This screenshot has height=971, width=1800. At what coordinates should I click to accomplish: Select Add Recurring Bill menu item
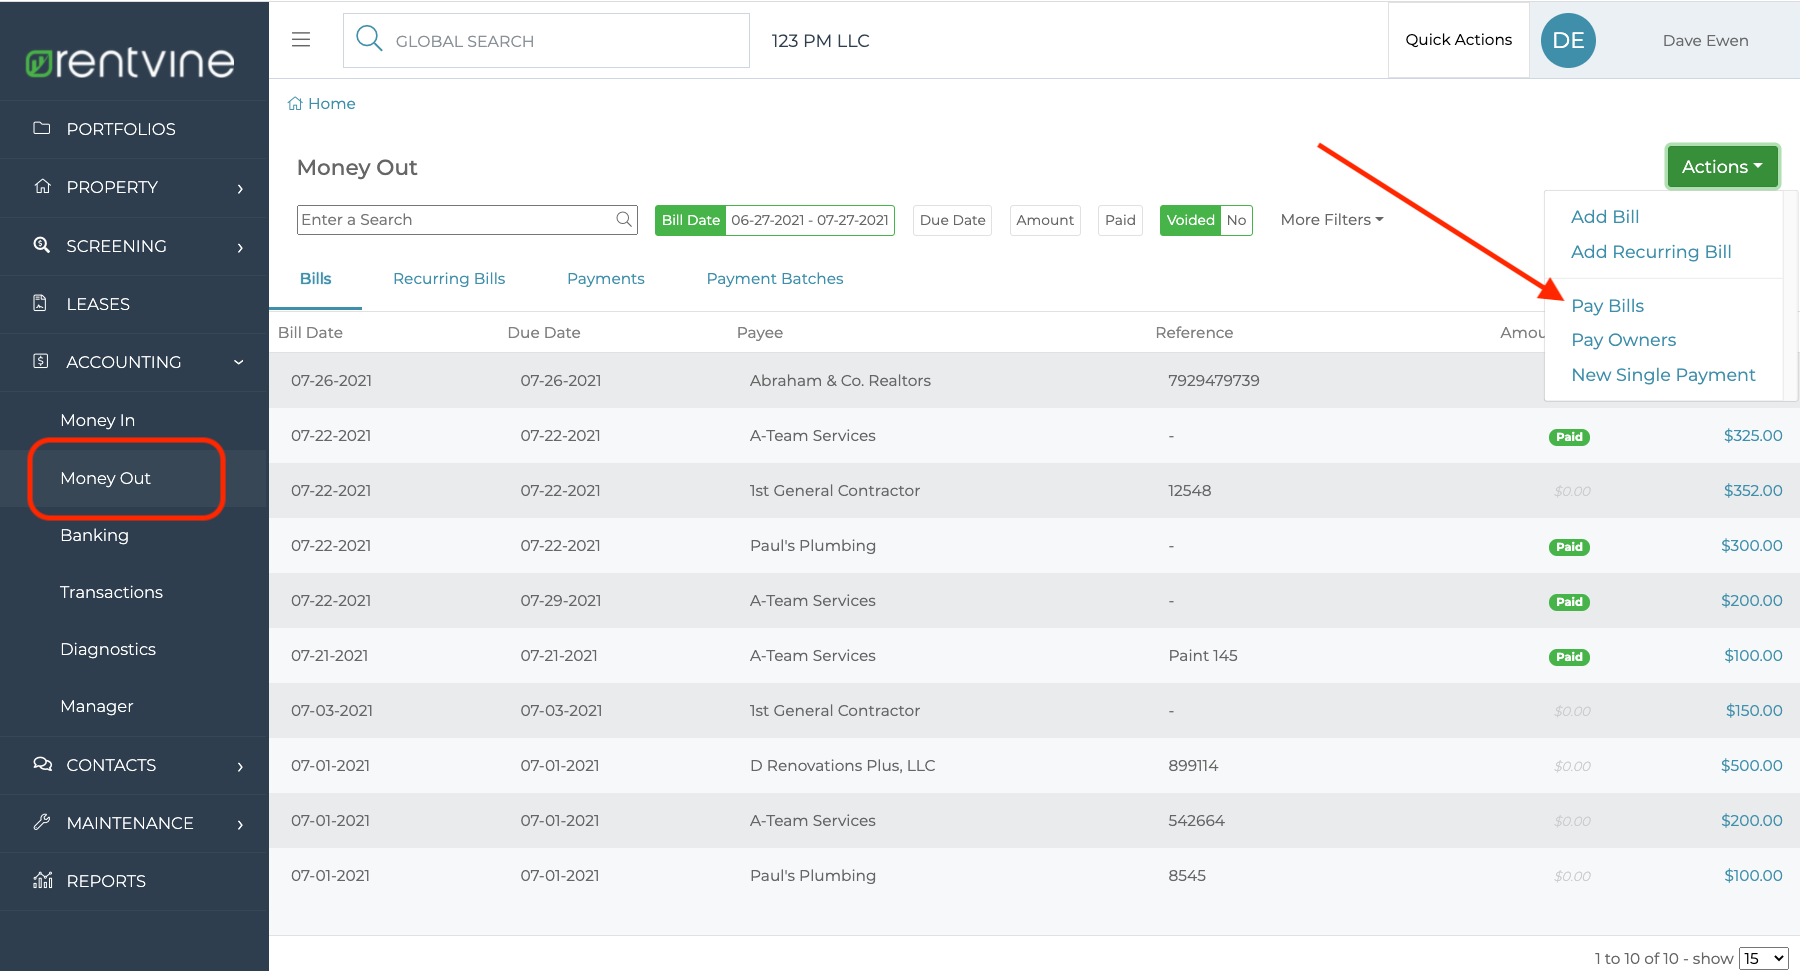1651,252
